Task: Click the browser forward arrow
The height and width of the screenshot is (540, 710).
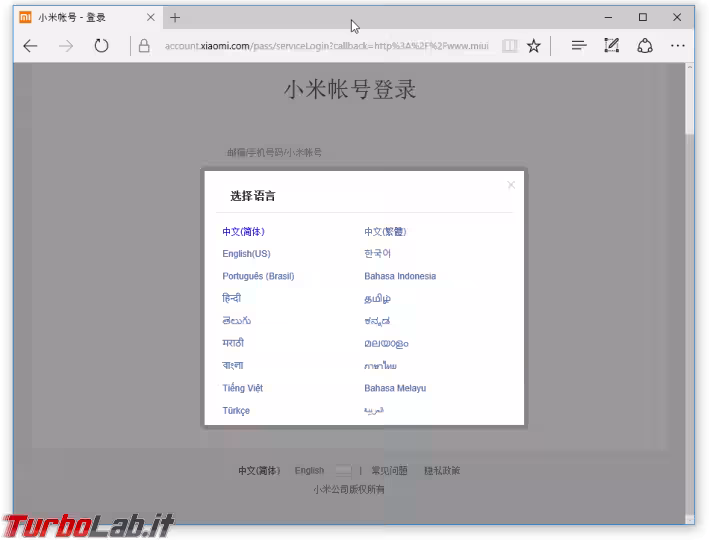Action: 66,46
